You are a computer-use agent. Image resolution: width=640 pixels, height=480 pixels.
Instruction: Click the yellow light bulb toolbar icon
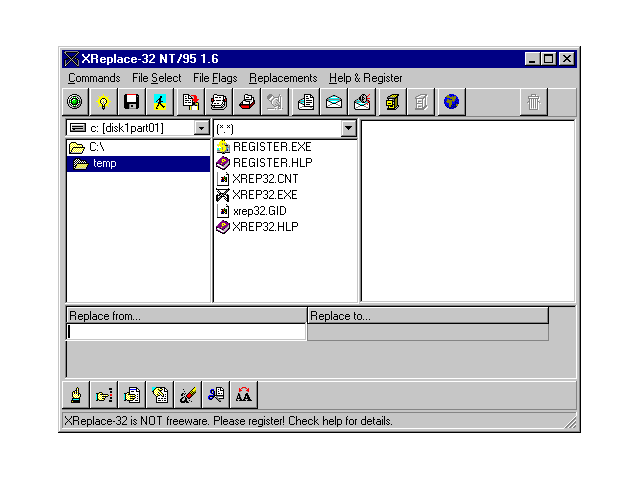(102, 101)
